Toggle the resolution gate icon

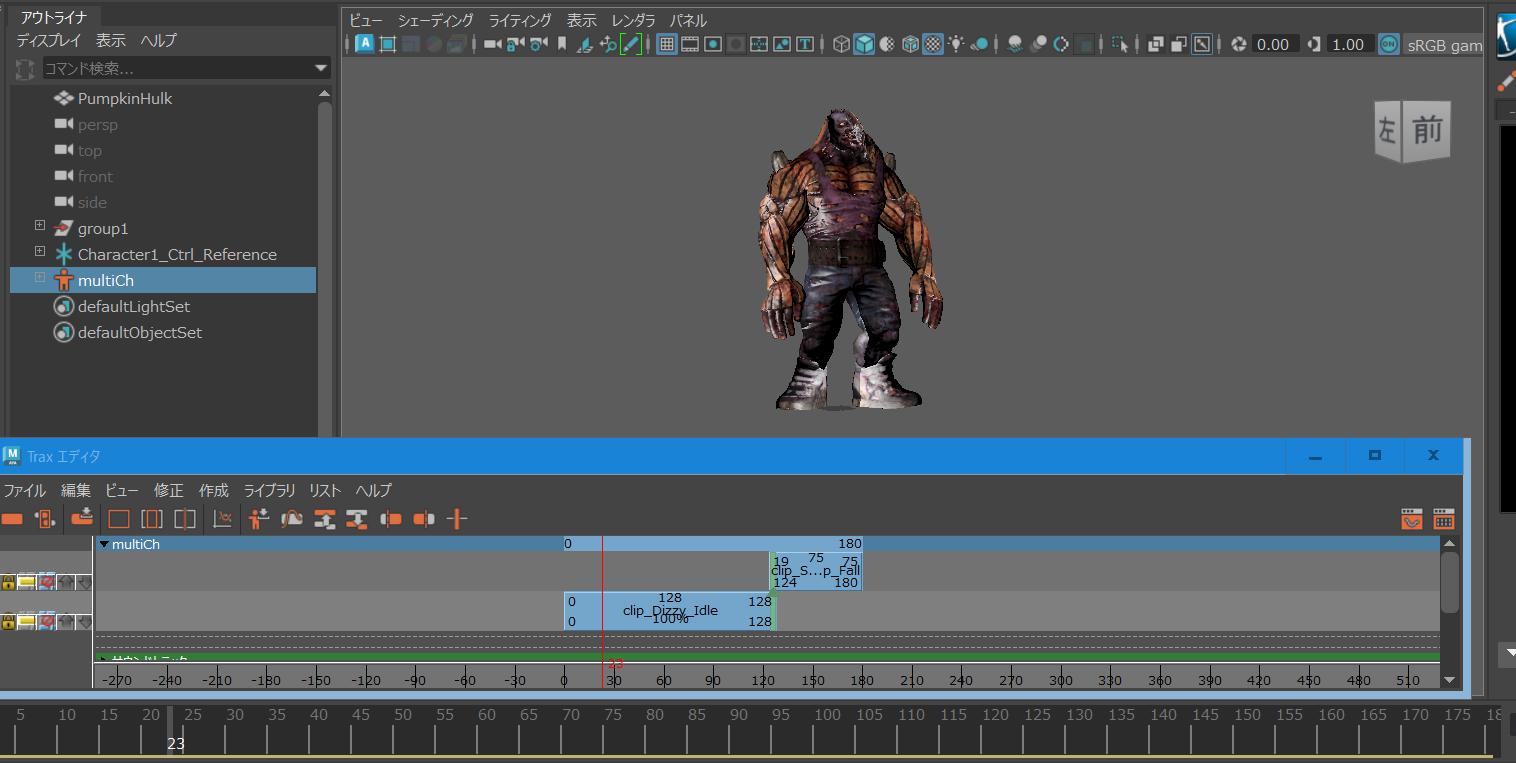[713, 44]
